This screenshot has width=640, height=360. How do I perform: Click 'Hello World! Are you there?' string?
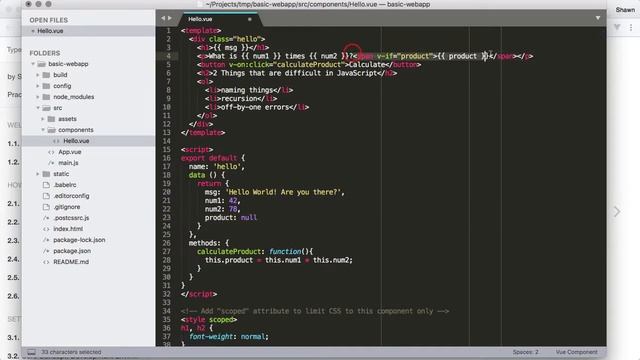pos(284,192)
